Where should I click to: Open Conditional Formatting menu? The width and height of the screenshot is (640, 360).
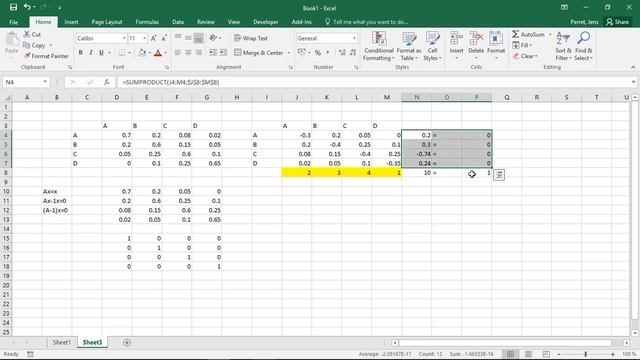[x=379, y=46]
